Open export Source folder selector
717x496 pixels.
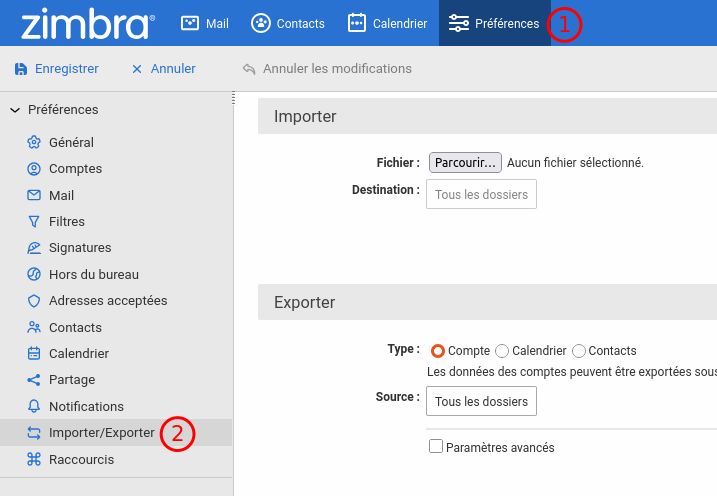pyautogui.click(x=481, y=401)
